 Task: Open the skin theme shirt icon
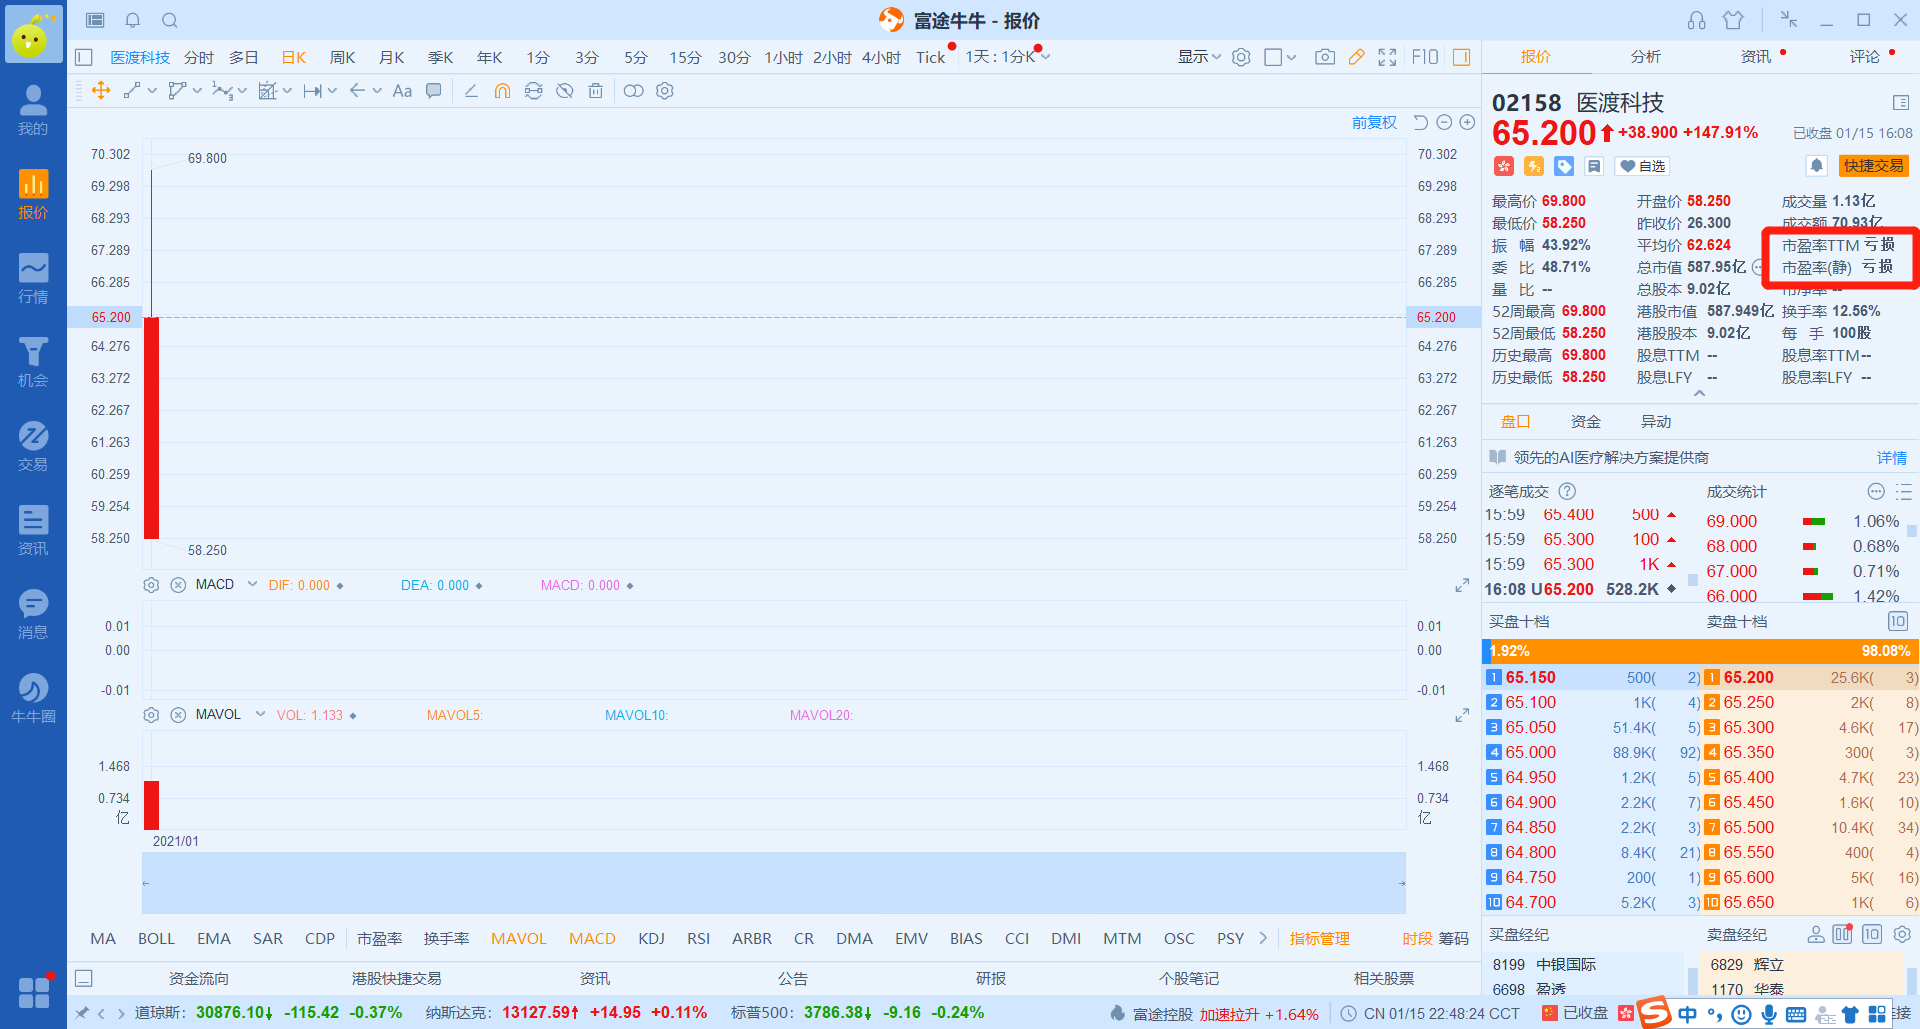[x=1733, y=20]
